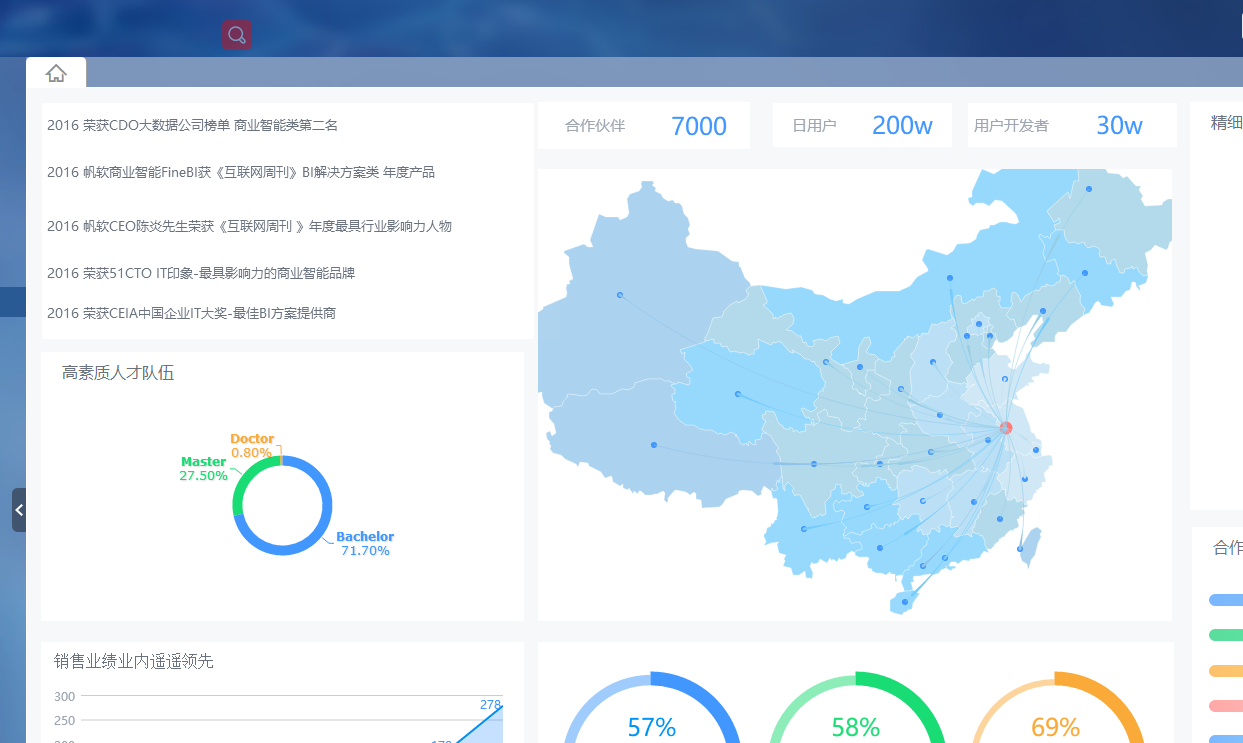Image resolution: width=1243 pixels, height=743 pixels.
Task: Click the 销售业绩业内遥遥领先 chart title
Action: pos(134,661)
